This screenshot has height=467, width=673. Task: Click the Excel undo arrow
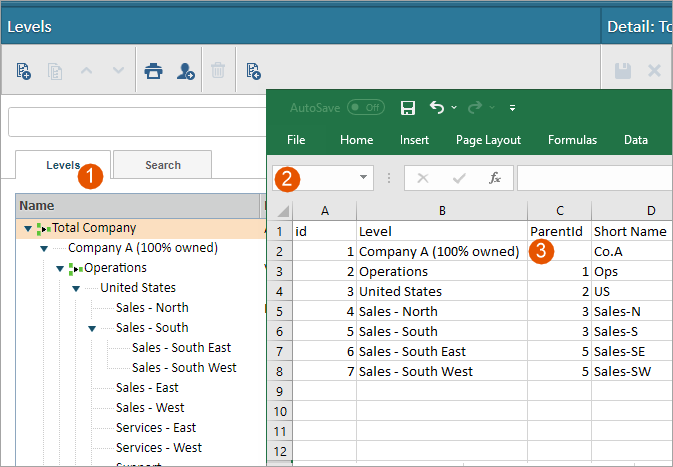tap(437, 107)
